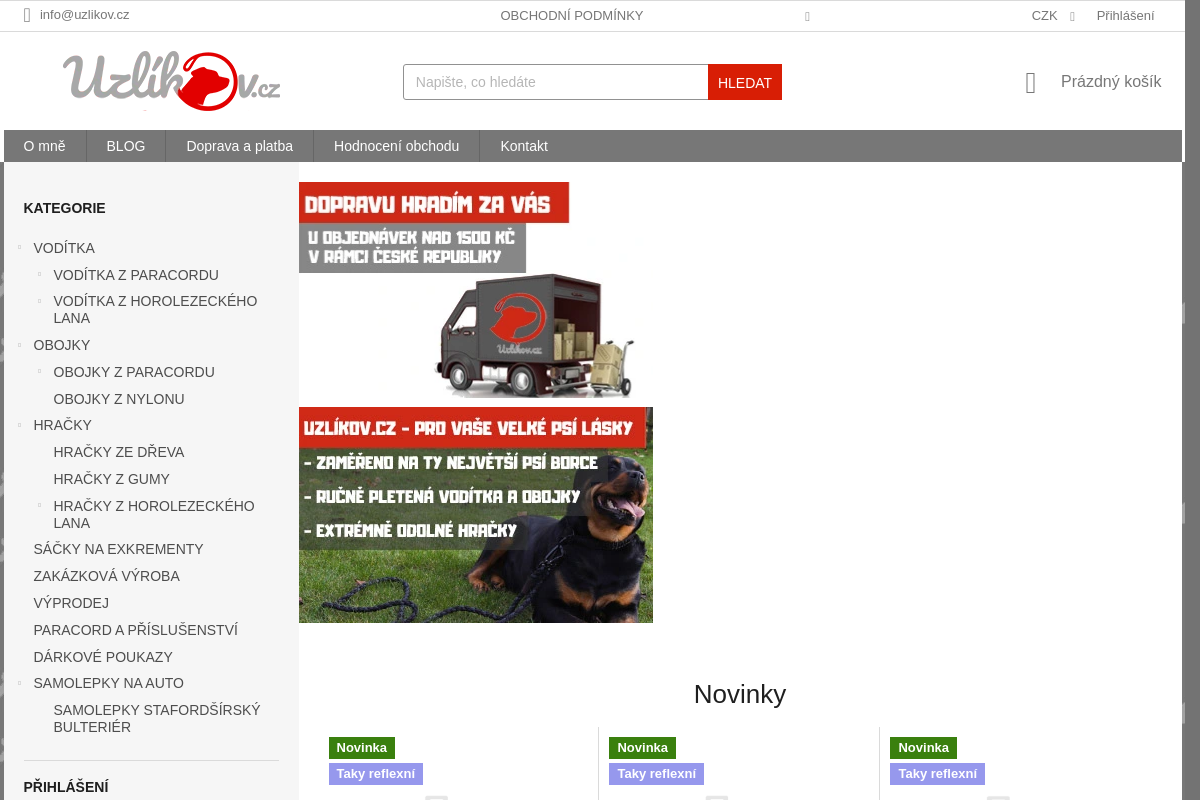Expand SAMOLEPKY NA AUTO category arrow
This screenshot has height=800, width=1200.
pos(20,682)
